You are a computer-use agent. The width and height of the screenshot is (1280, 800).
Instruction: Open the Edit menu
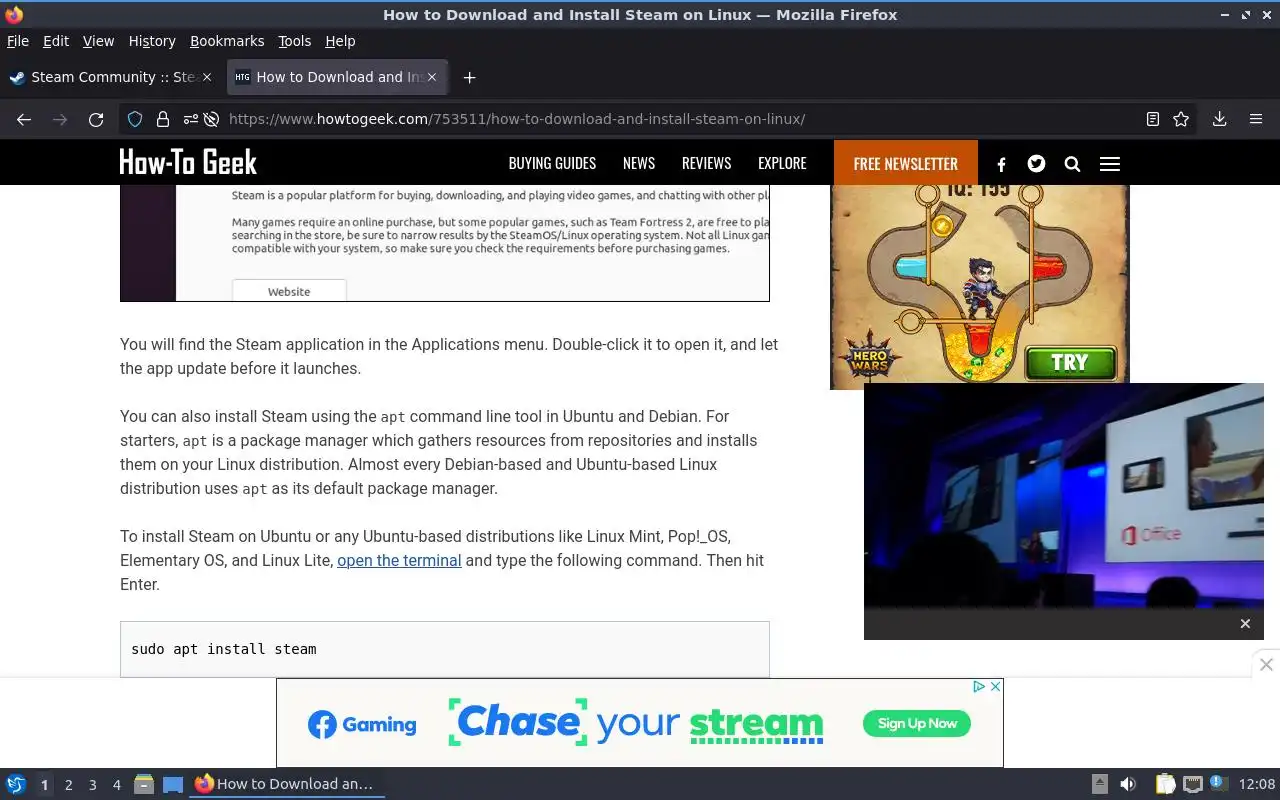pyautogui.click(x=56, y=41)
